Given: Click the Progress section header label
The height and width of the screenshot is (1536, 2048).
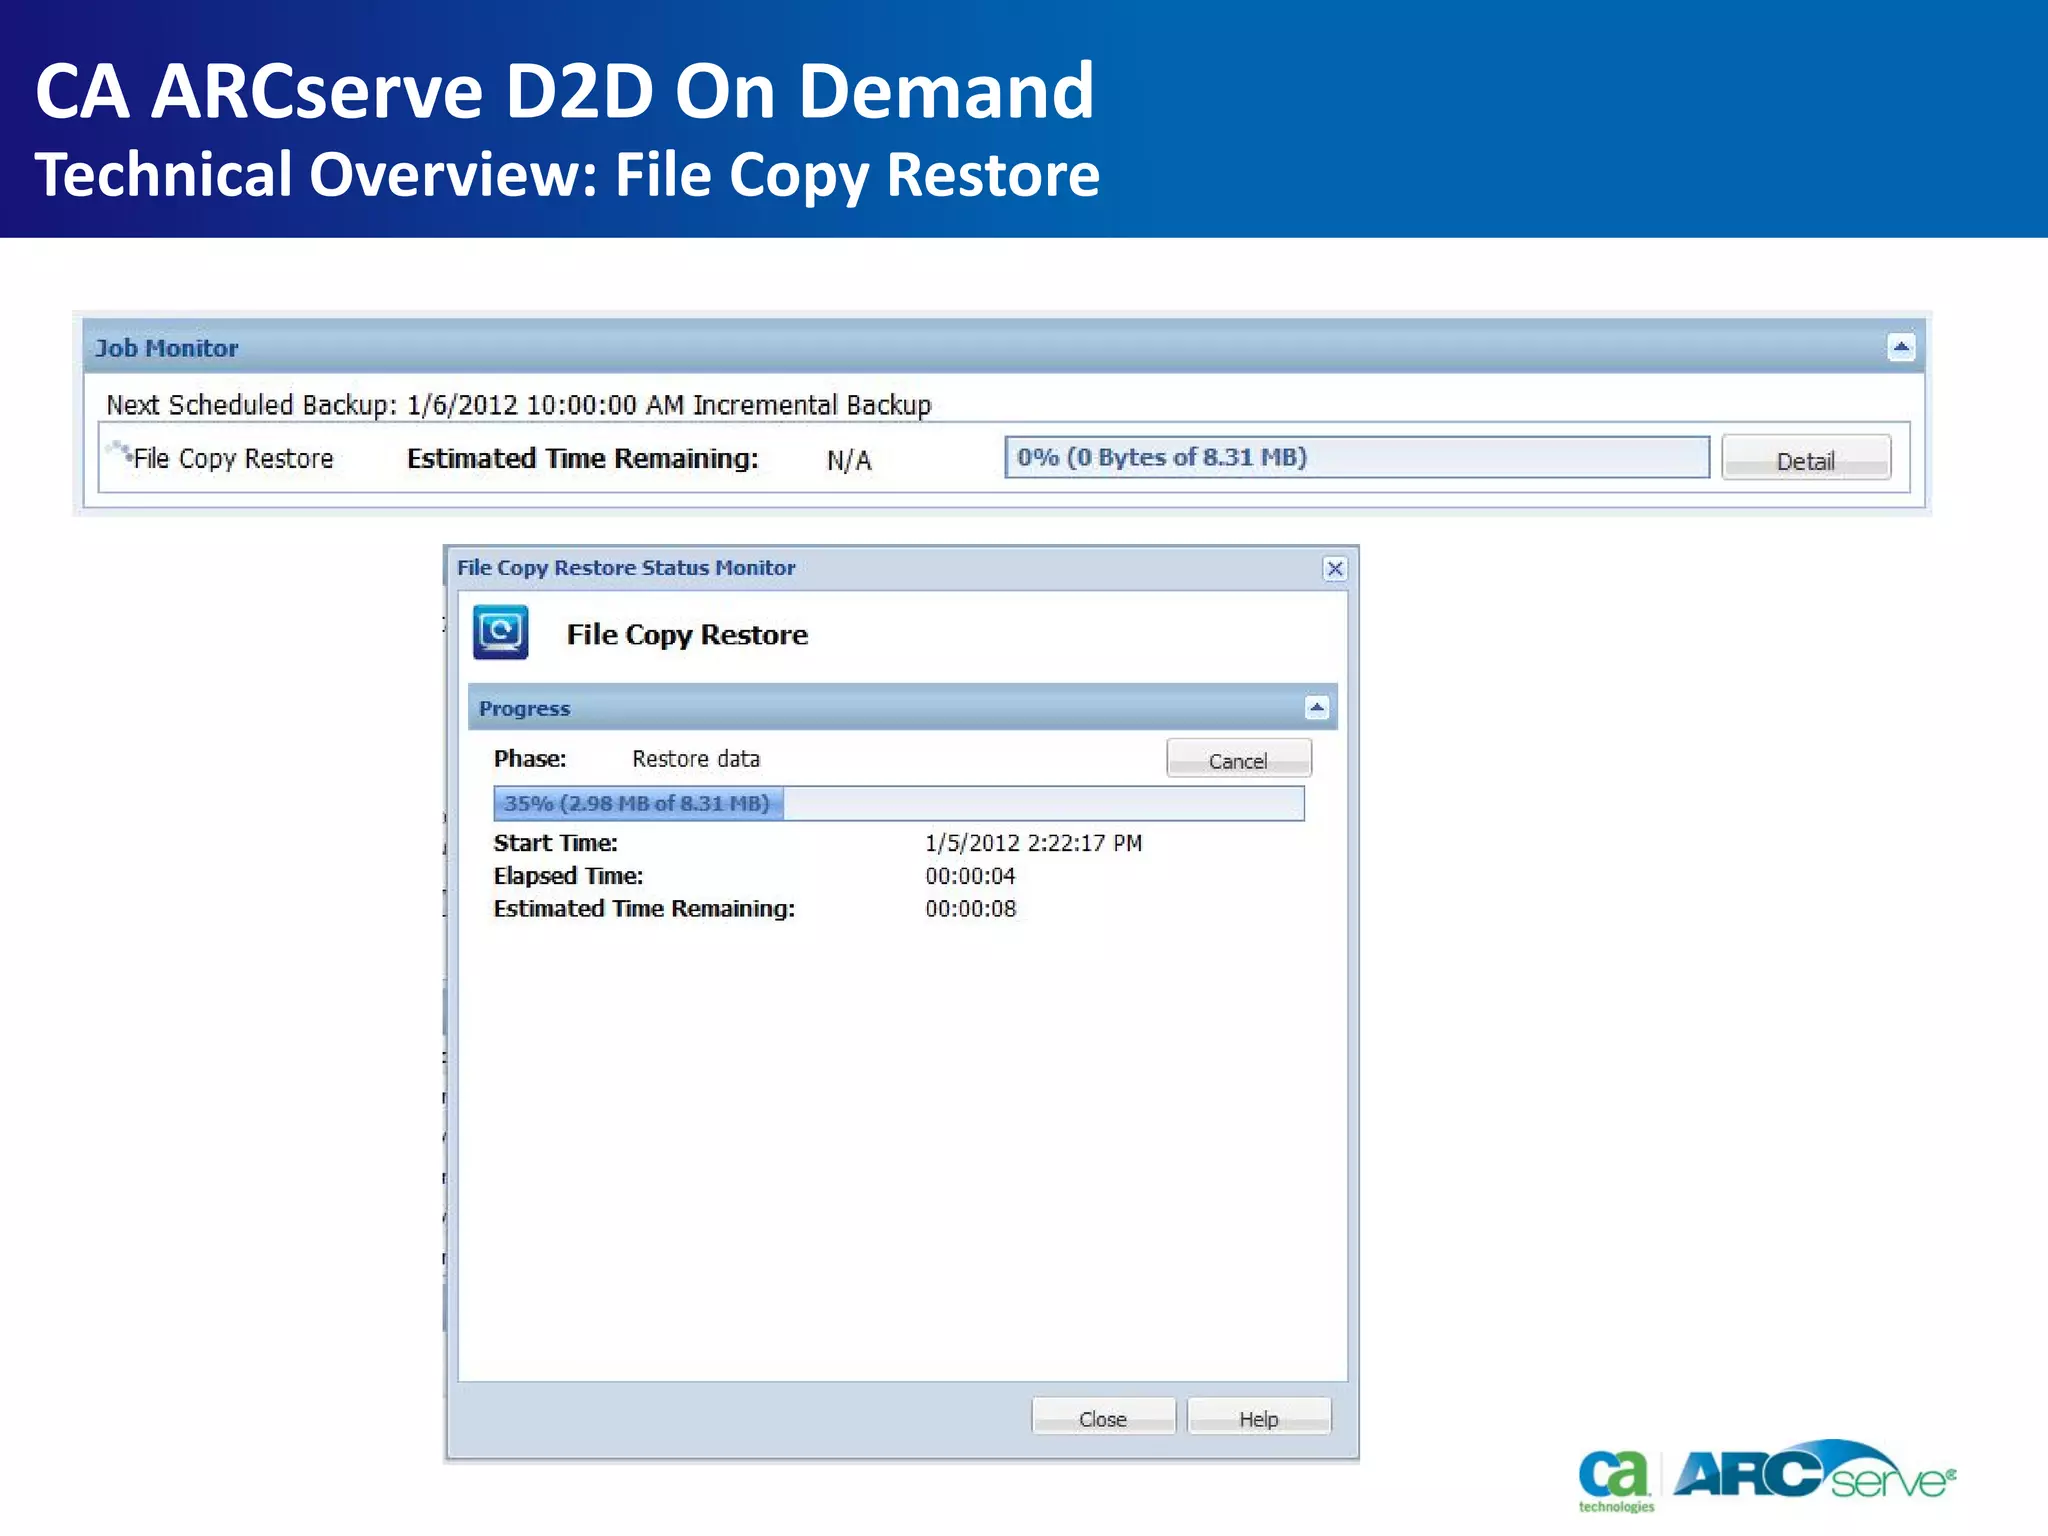Looking at the screenshot, I should [524, 708].
